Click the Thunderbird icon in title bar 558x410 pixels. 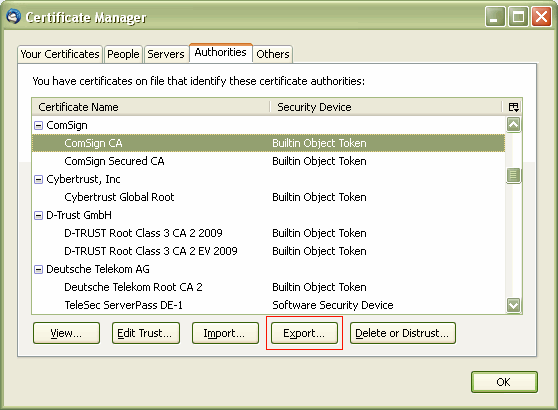click(x=14, y=17)
